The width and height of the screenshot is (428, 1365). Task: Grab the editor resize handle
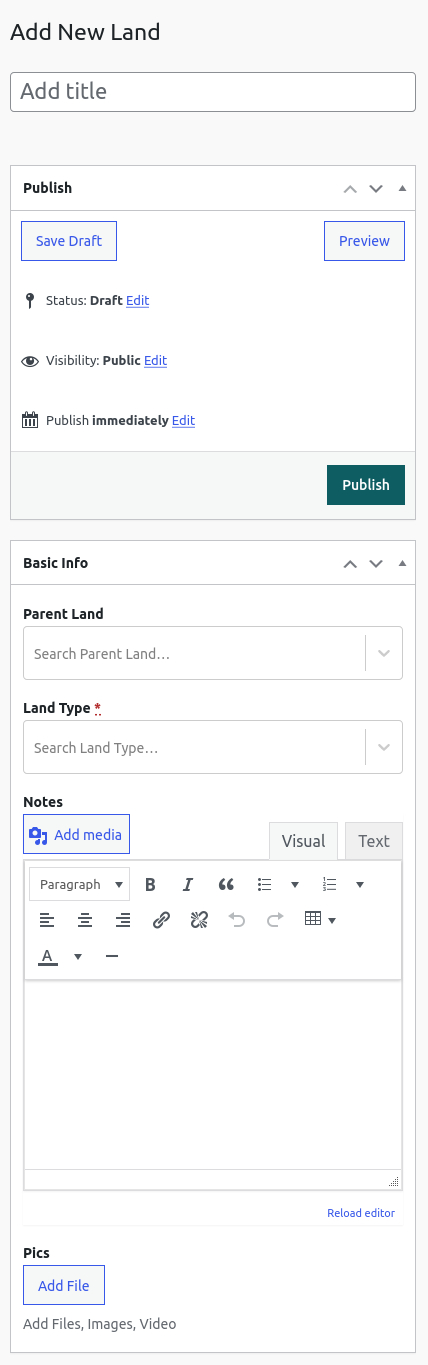[394, 1181]
